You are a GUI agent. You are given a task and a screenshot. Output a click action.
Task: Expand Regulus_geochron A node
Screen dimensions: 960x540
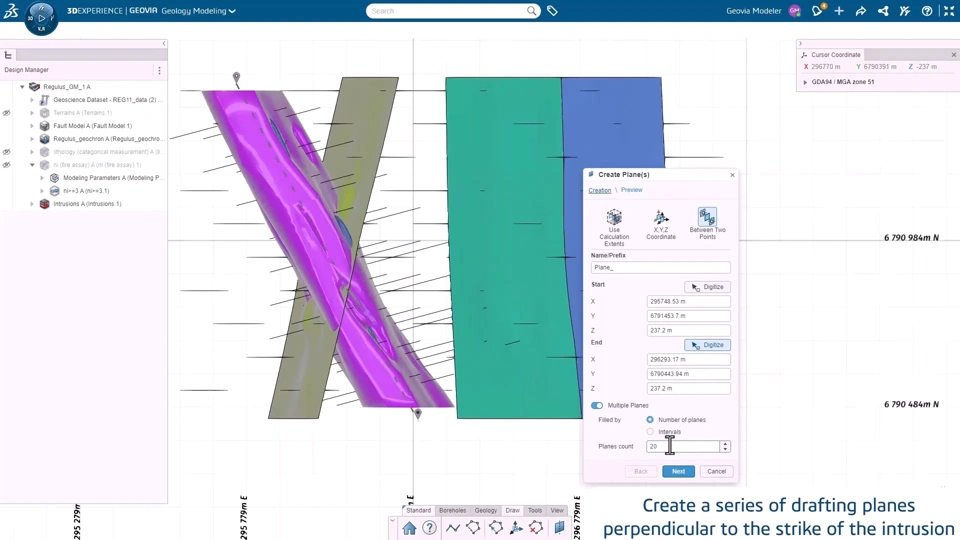click(x=32, y=139)
